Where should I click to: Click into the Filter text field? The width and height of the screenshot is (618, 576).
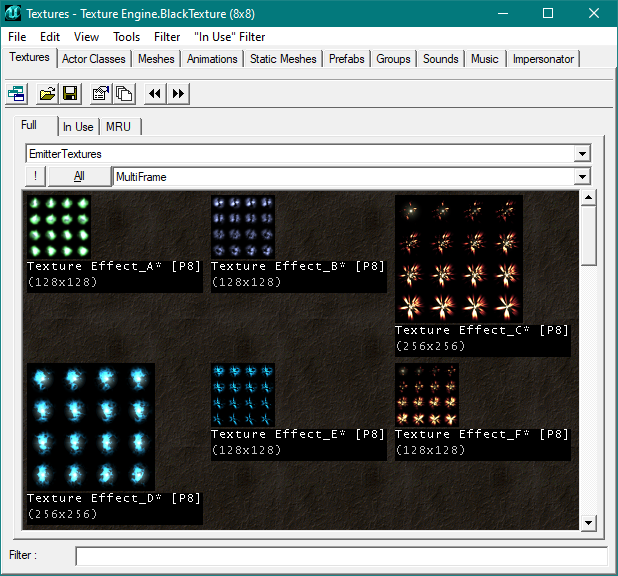pyautogui.click(x=341, y=556)
